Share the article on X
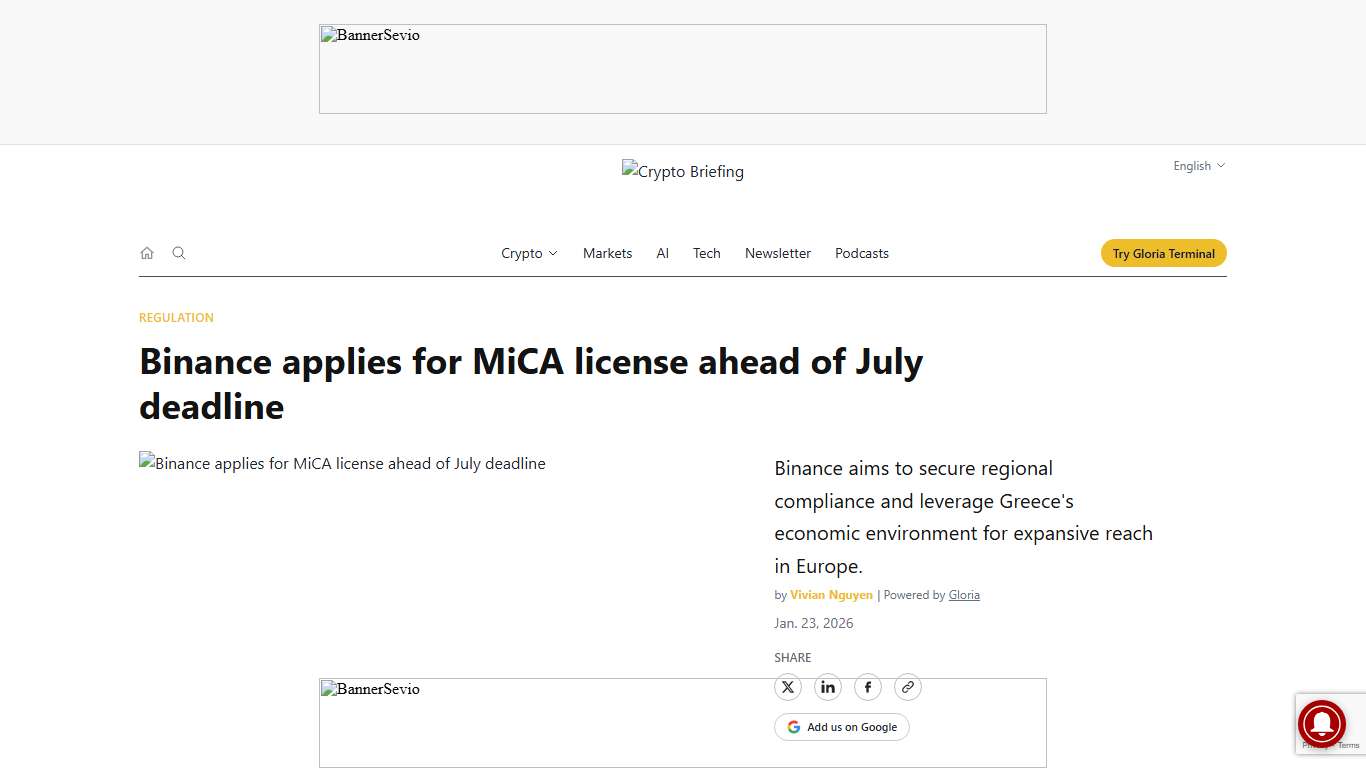 pos(788,687)
